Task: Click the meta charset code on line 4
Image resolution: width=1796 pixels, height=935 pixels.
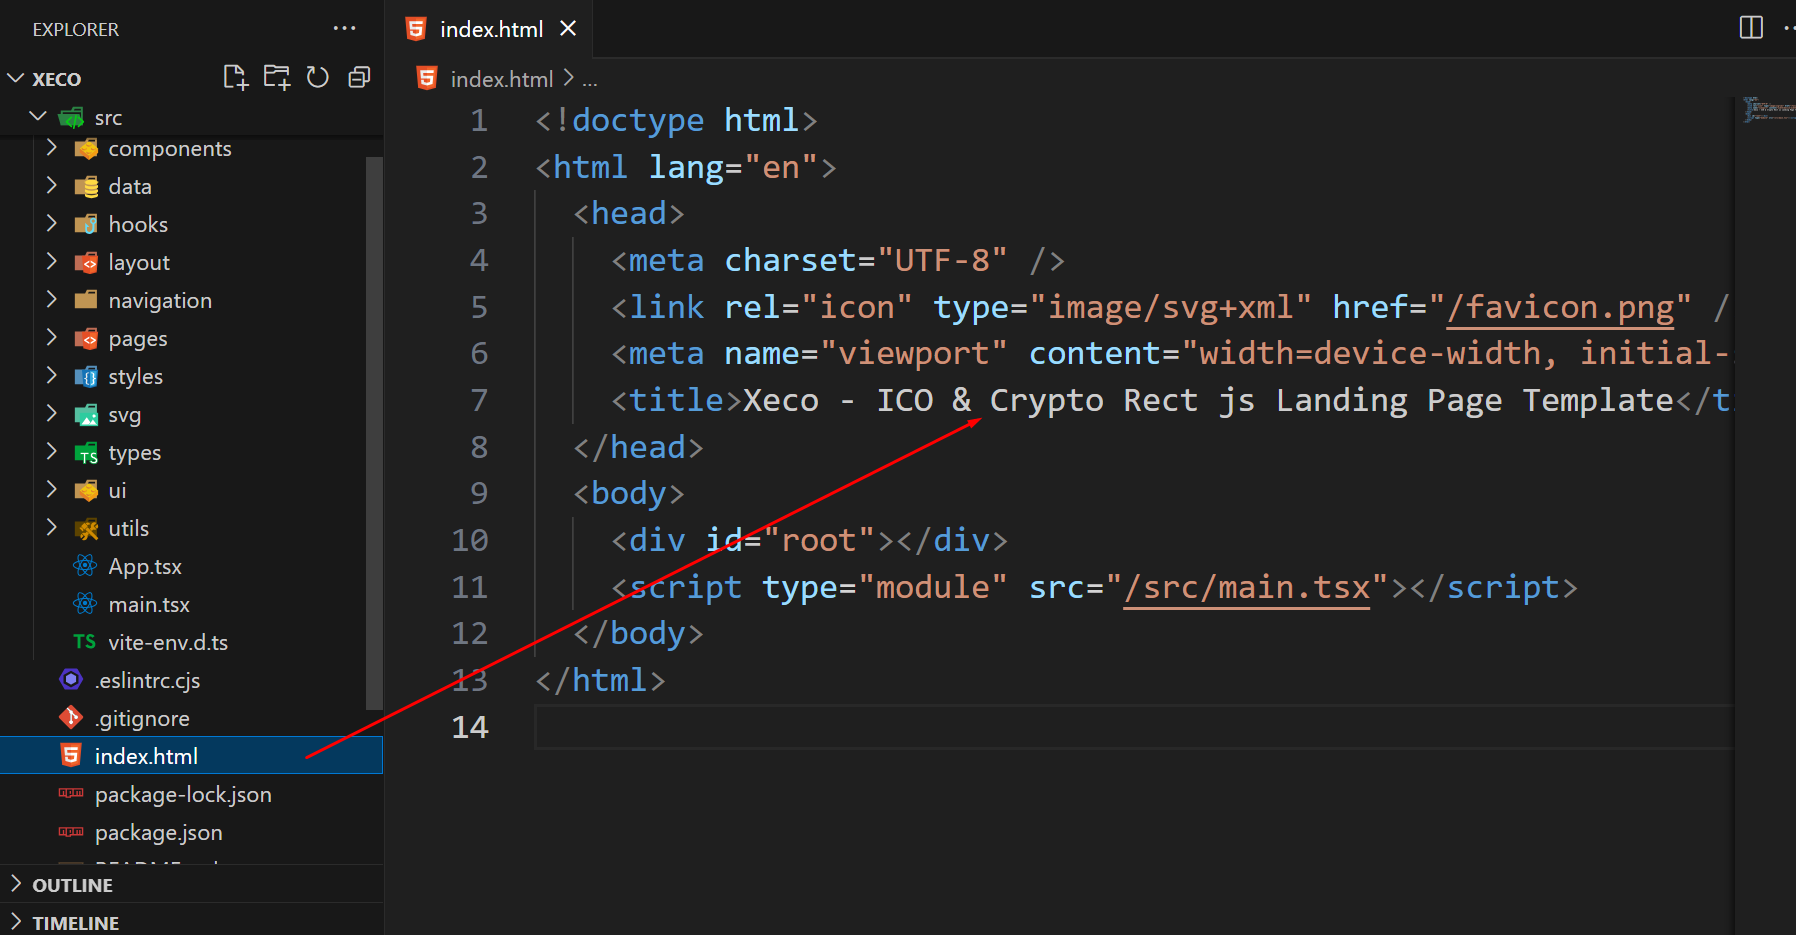Action: (838, 260)
